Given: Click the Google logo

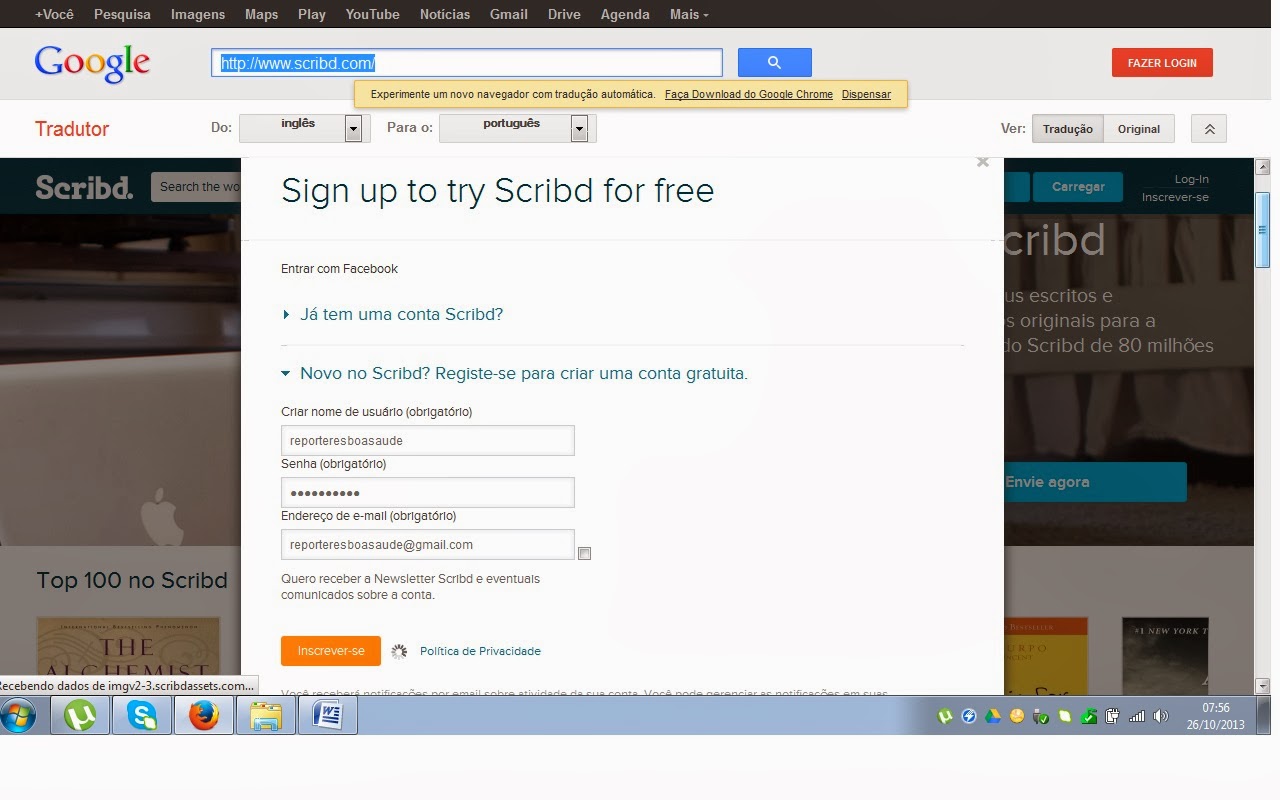Looking at the screenshot, I should tap(92, 63).
